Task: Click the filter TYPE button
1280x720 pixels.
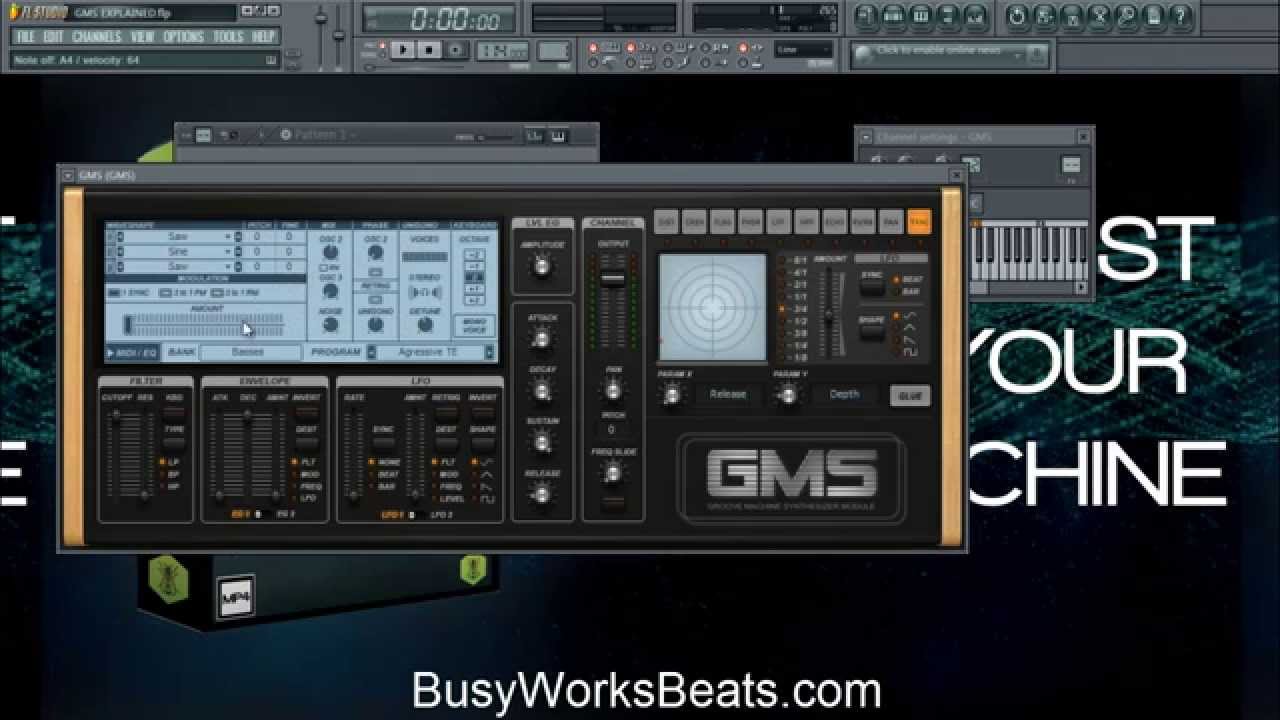Action: [x=173, y=443]
